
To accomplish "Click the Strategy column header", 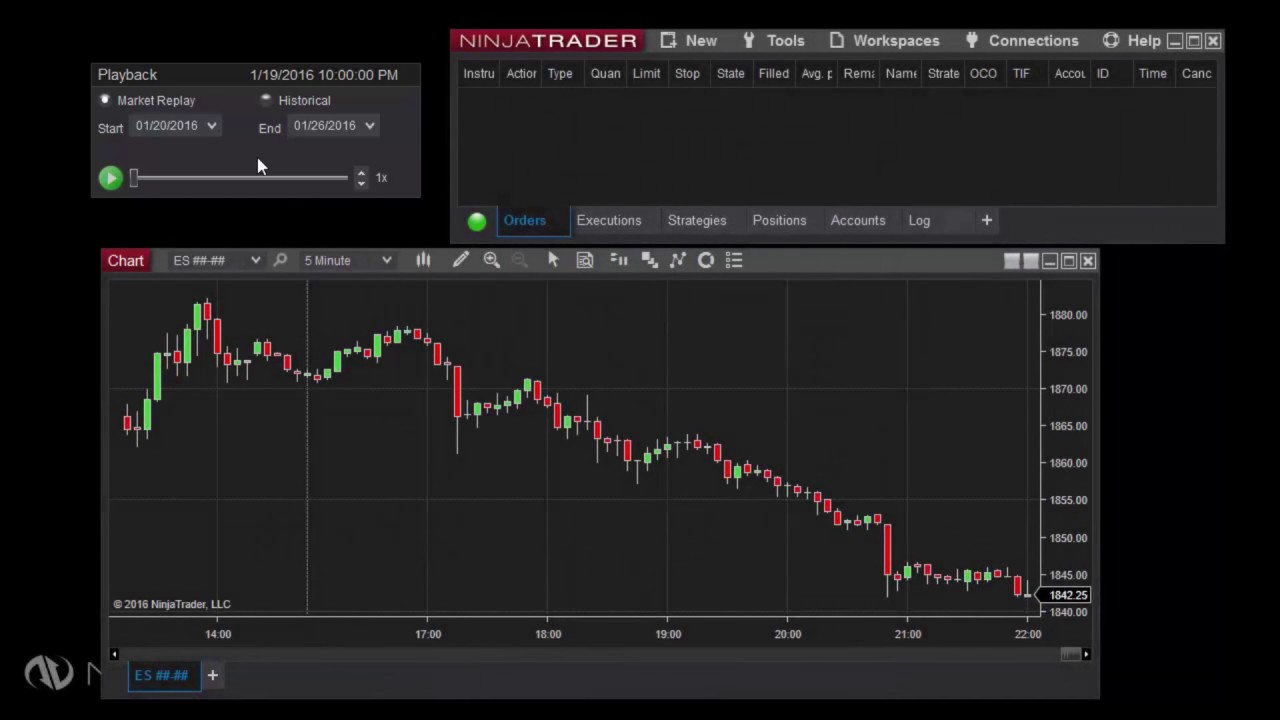I will [x=943, y=74].
